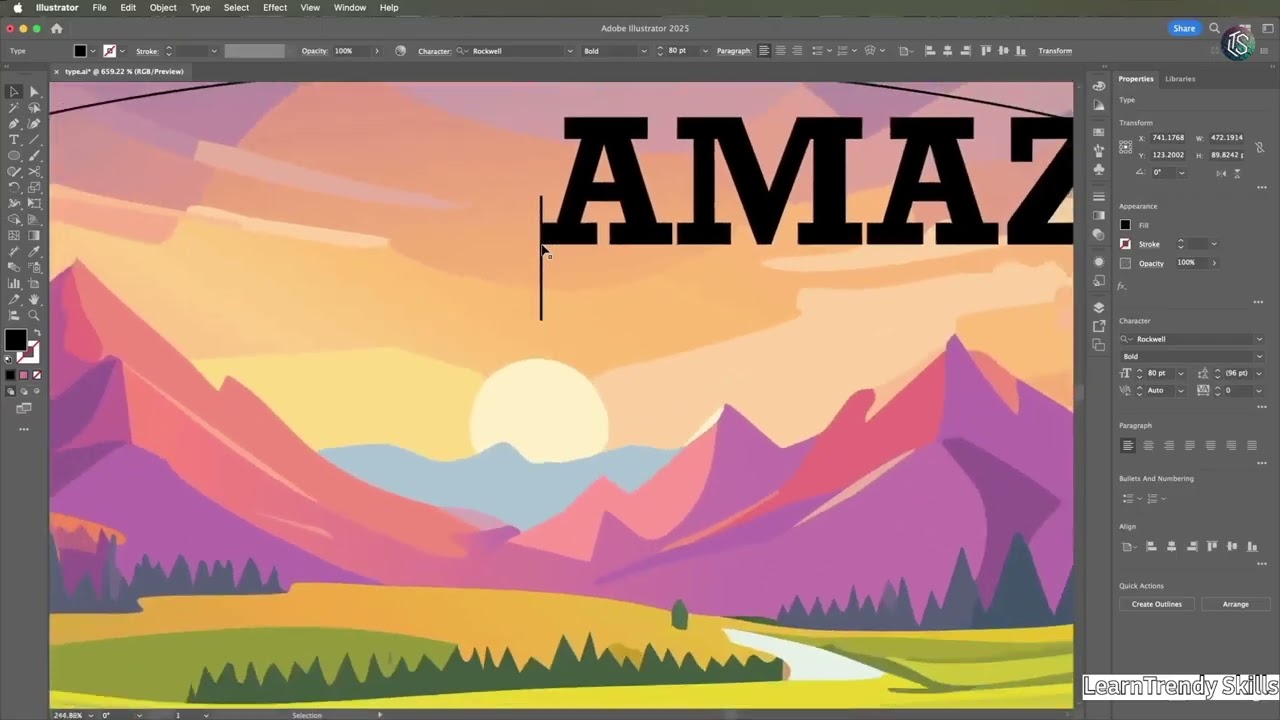Screen dimensions: 1280x720
Task: Open the Apple menu
Action: tap(16, 7)
